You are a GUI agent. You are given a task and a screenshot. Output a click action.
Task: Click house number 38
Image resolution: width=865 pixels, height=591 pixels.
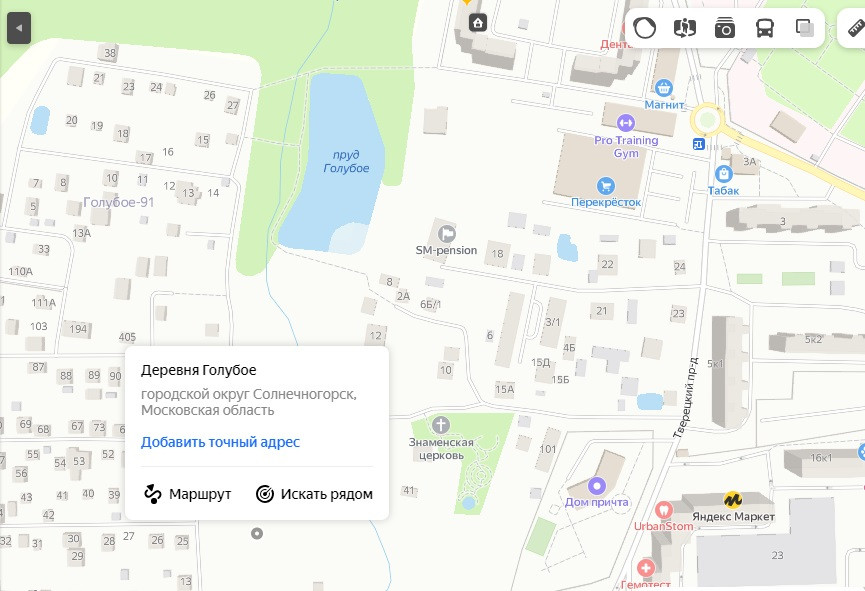pyautogui.click(x=110, y=53)
